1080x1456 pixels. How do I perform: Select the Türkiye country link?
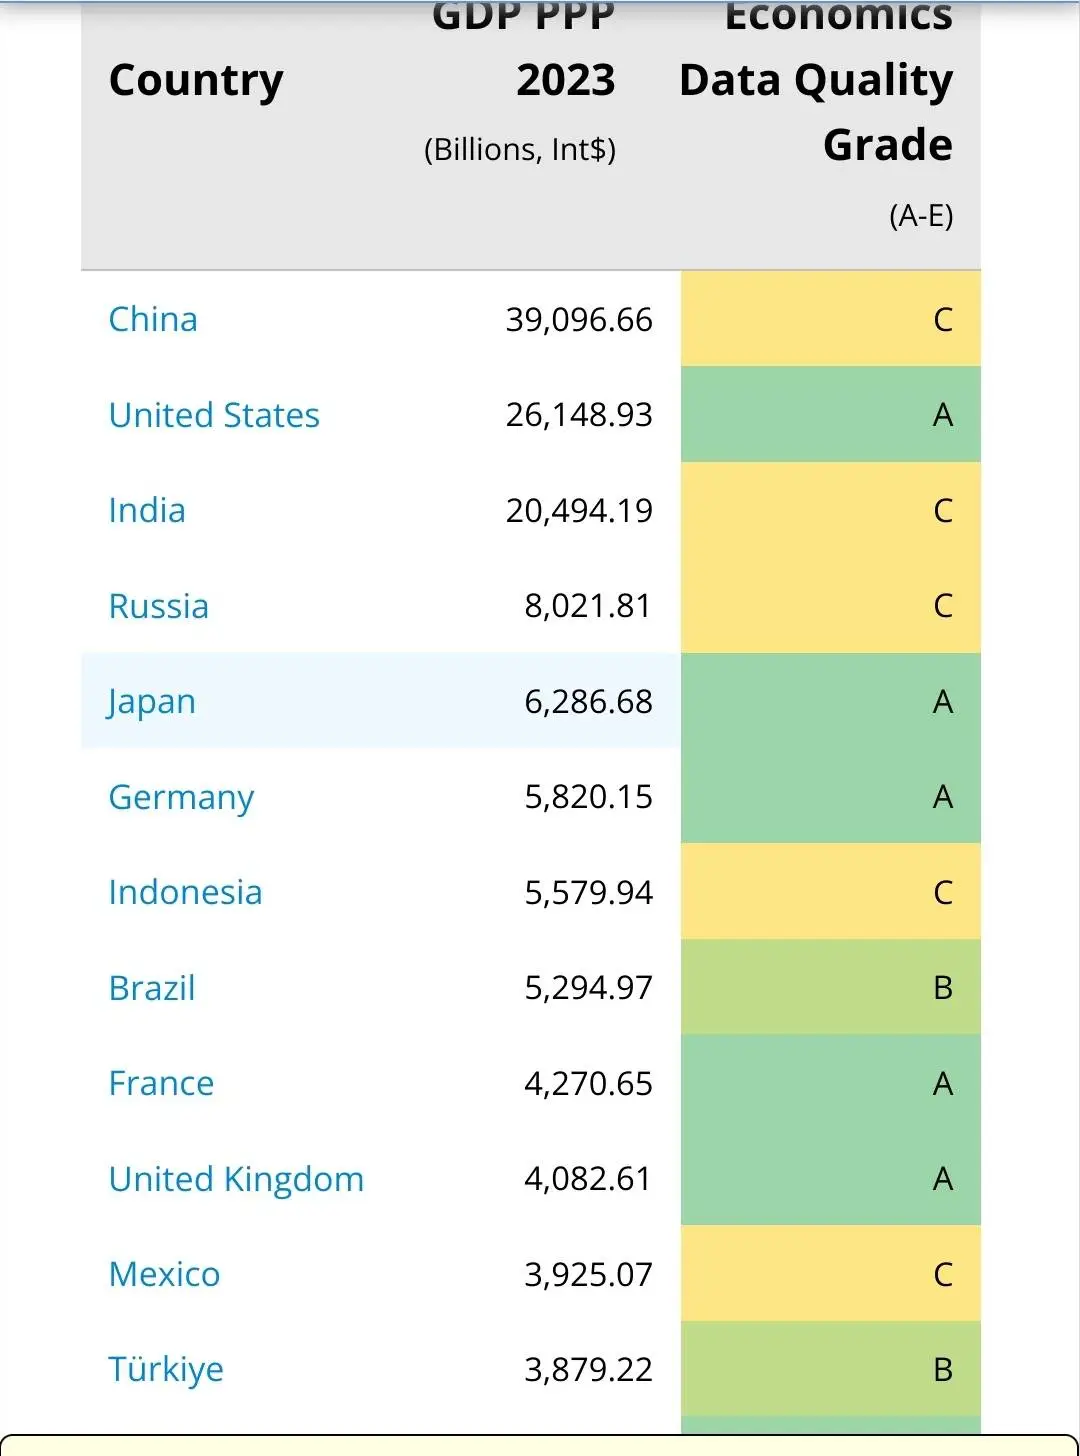[x=166, y=1369]
